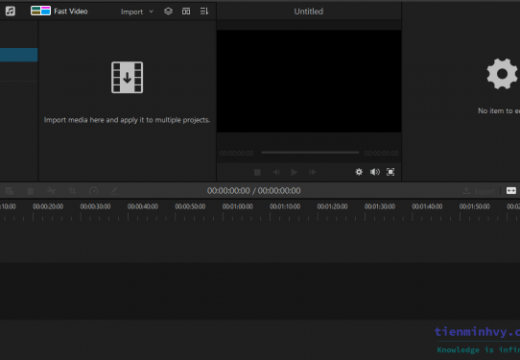520x360 pixels.
Task: Jump to 00:00:30:00 on timeline ruler
Action: pyautogui.click(x=95, y=207)
